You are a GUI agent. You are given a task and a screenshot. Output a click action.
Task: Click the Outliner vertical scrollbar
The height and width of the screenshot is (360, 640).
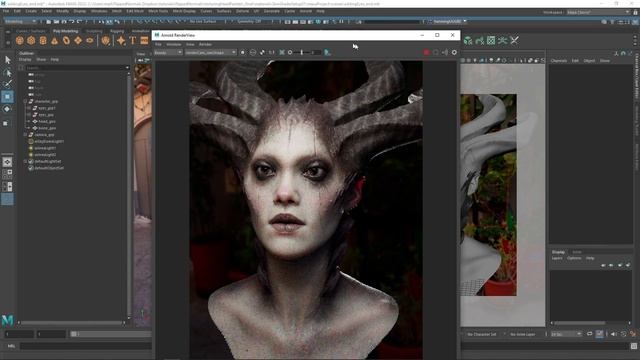[x=129, y=195]
